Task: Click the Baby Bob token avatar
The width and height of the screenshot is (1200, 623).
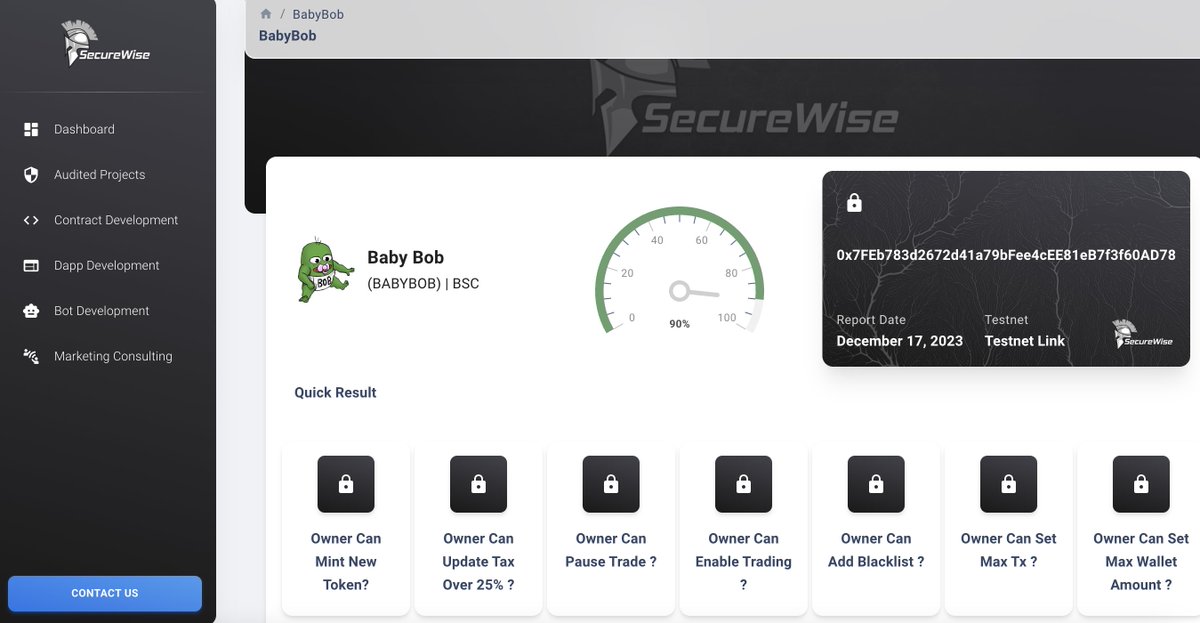Action: pos(325,271)
